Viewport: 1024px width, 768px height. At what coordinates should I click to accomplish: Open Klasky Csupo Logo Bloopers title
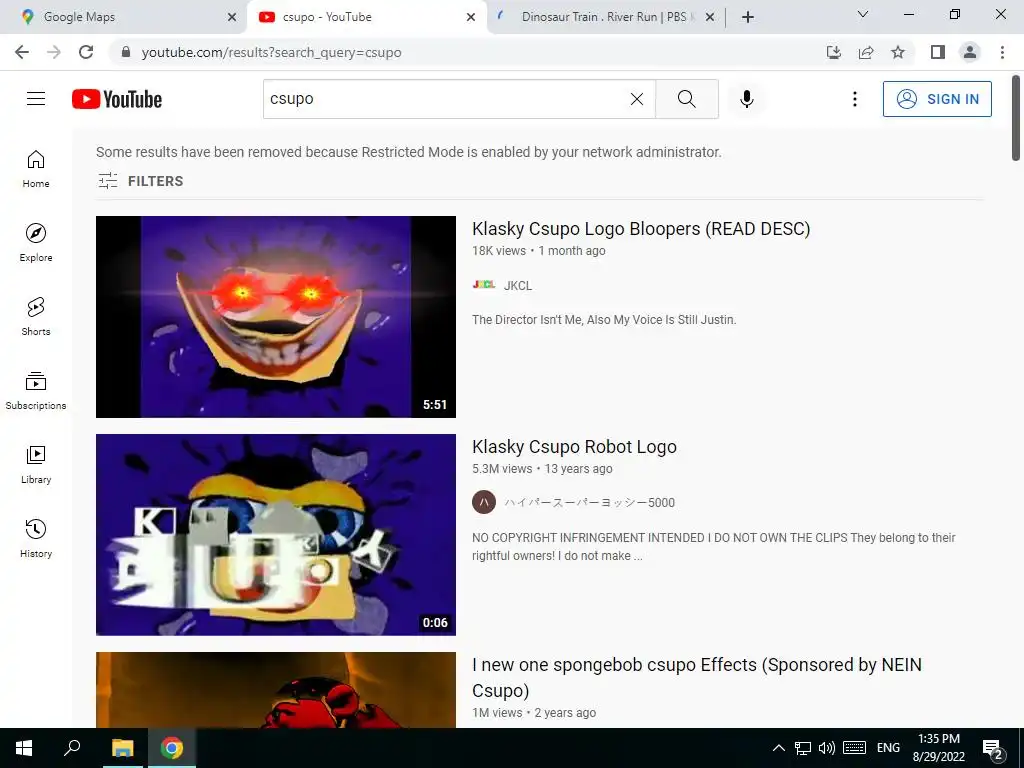[x=641, y=229]
